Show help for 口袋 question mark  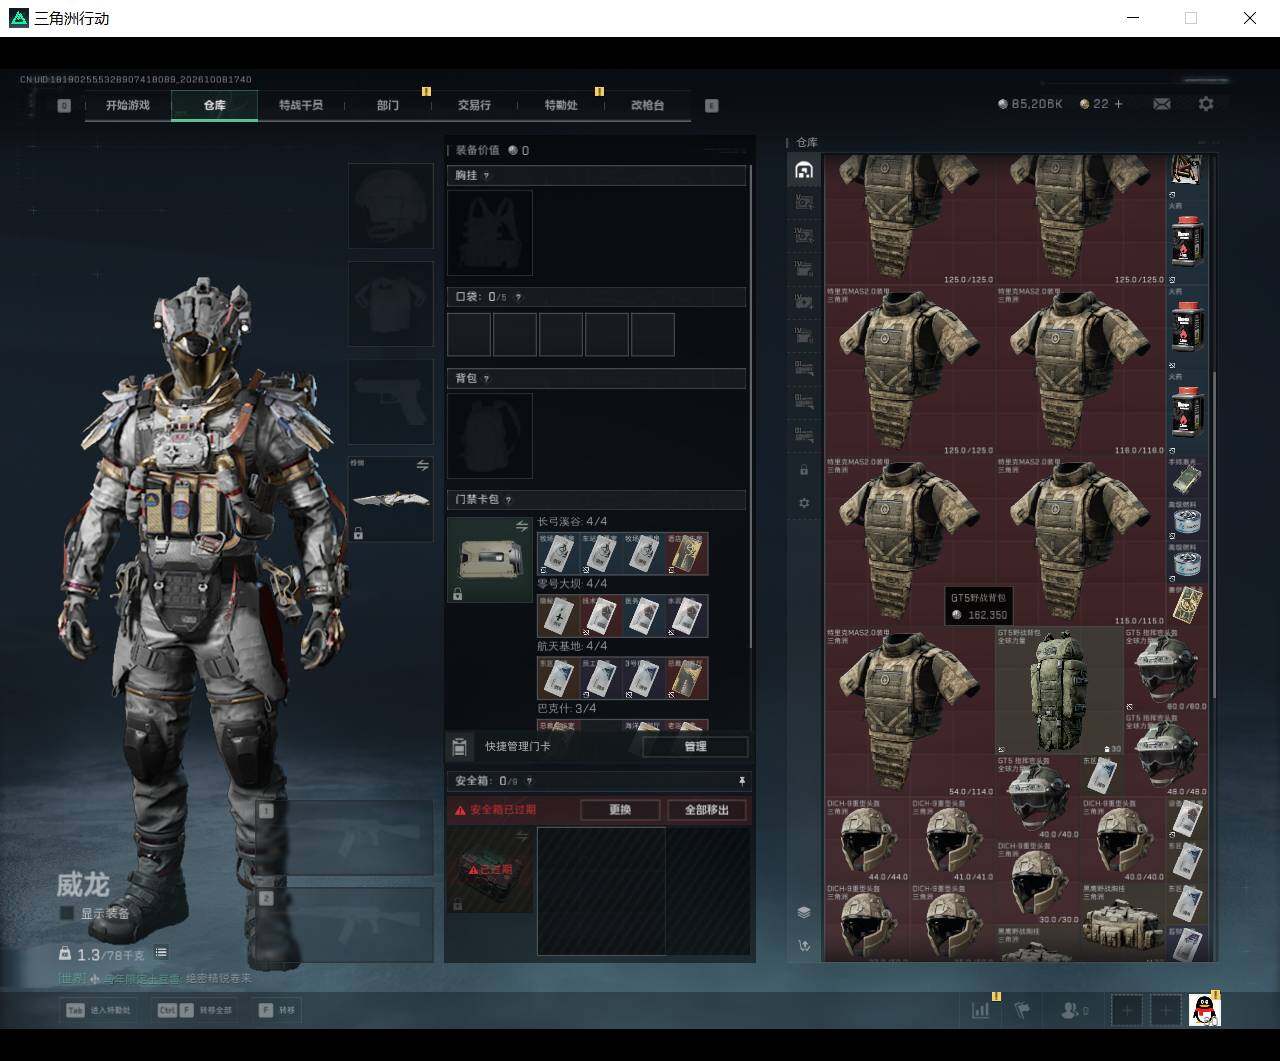(517, 297)
